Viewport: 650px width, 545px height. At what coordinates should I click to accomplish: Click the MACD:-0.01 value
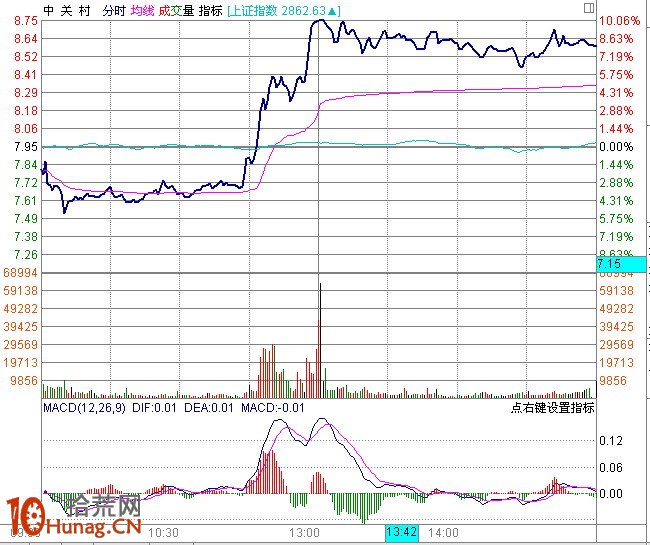(273, 407)
